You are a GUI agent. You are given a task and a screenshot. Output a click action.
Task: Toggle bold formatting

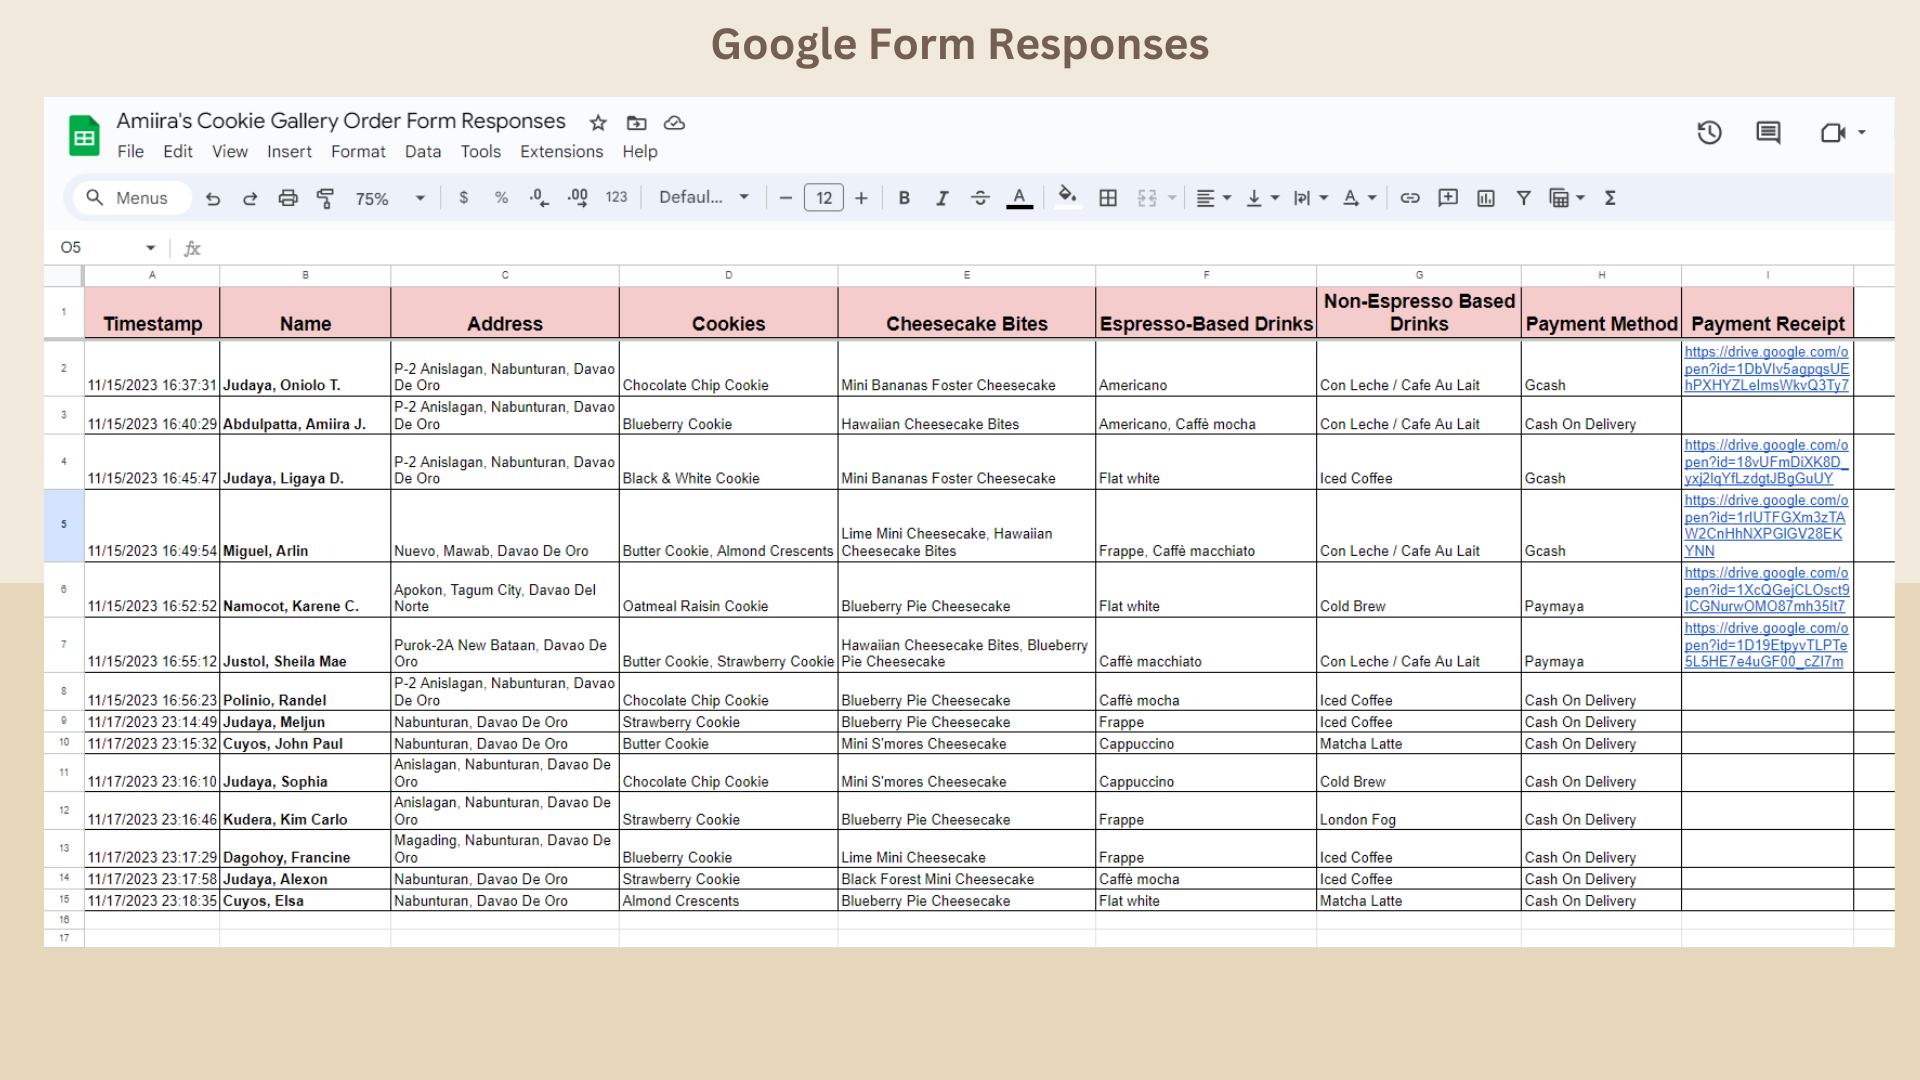coord(904,198)
